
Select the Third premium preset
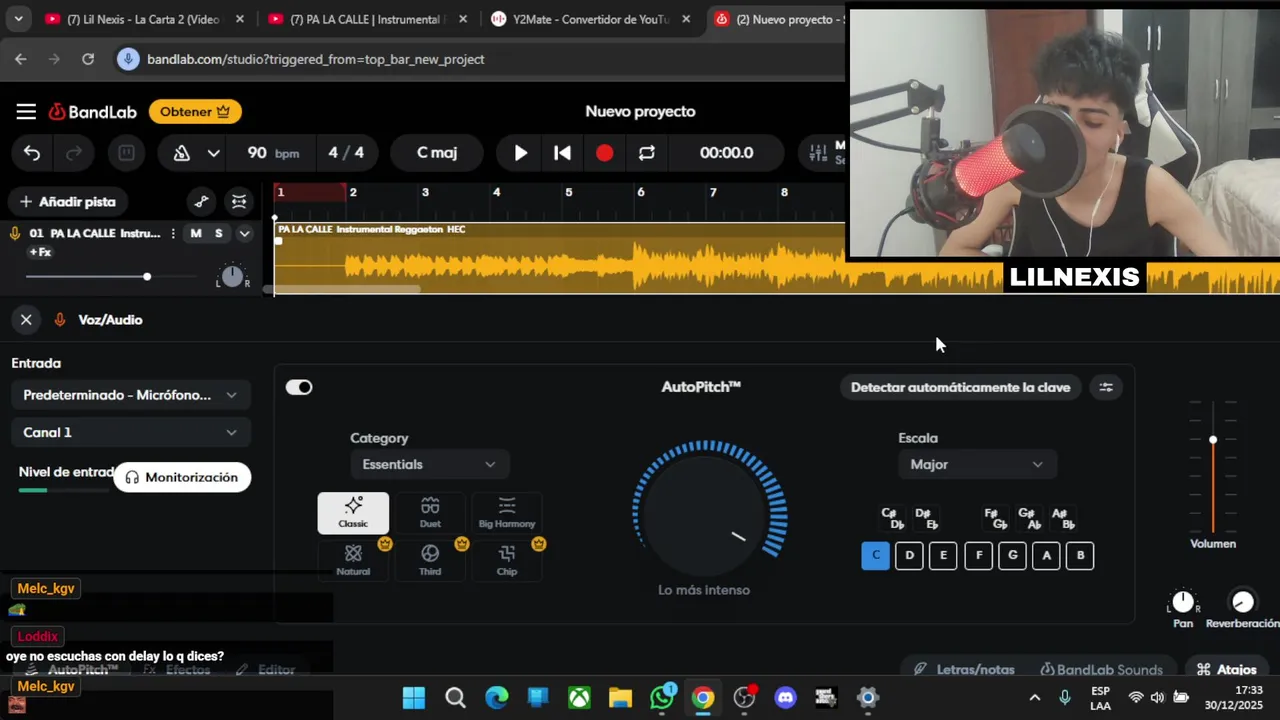[x=430, y=560]
